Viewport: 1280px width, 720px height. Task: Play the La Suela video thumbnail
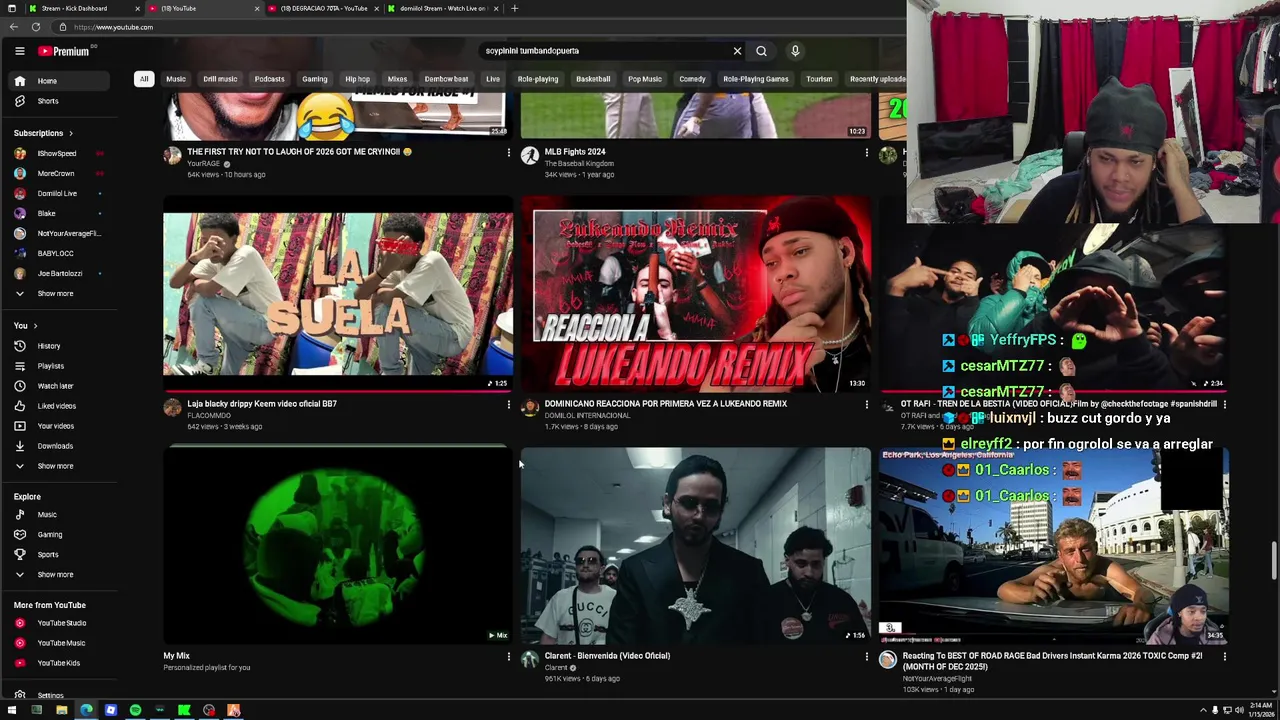pyautogui.click(x=338, y=294)
